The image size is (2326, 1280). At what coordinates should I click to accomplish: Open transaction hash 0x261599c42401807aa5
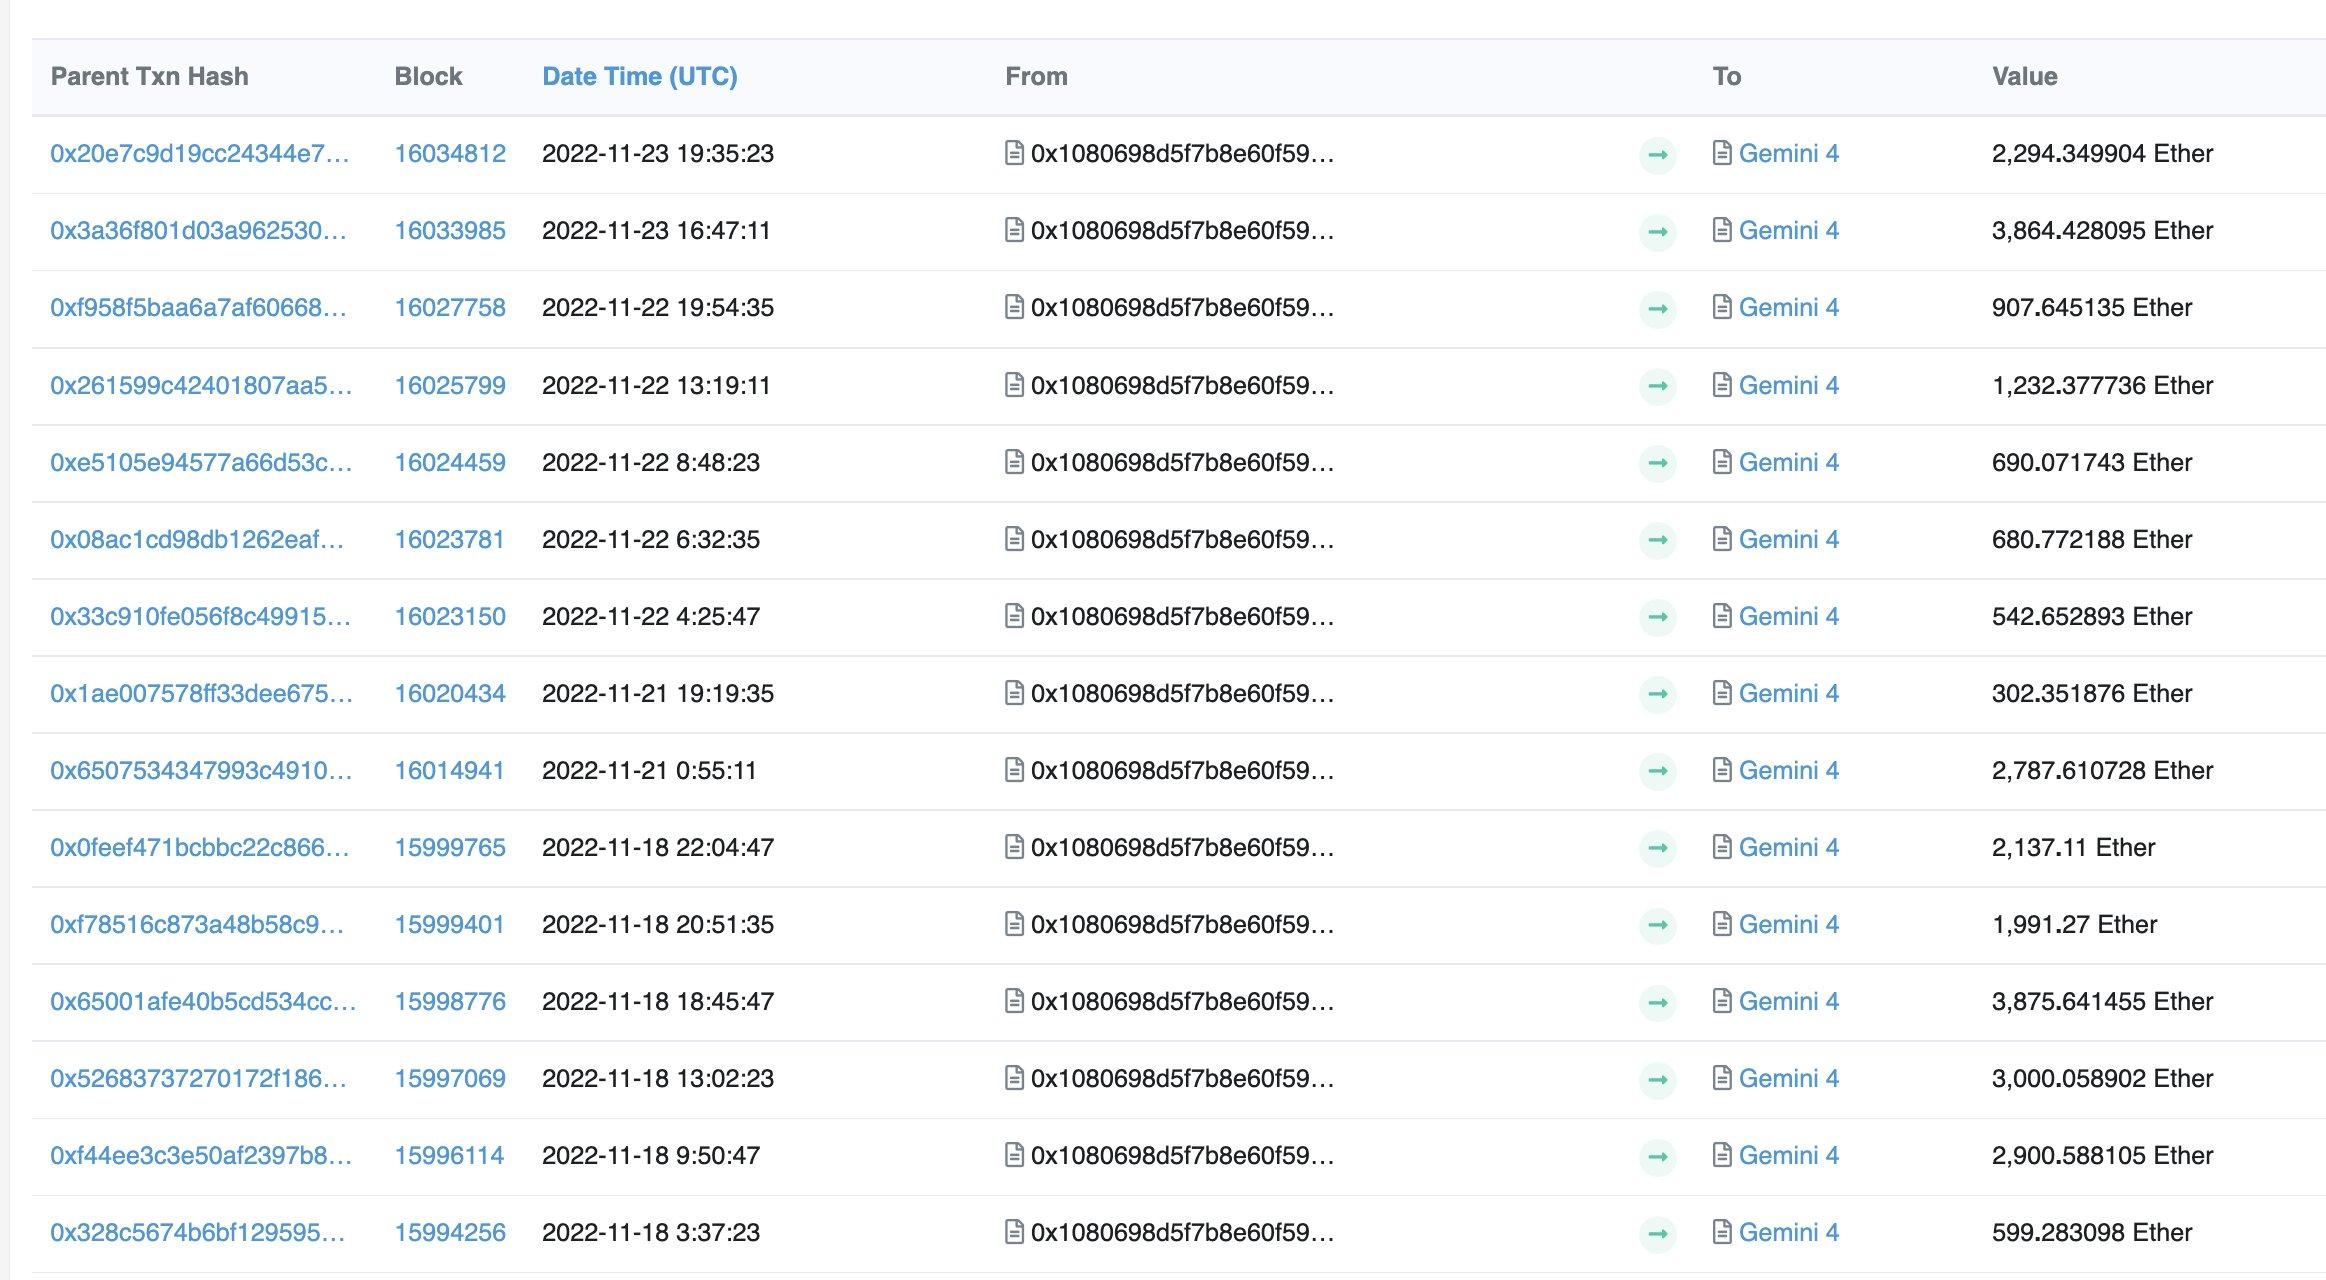click(x=200, y=386)
